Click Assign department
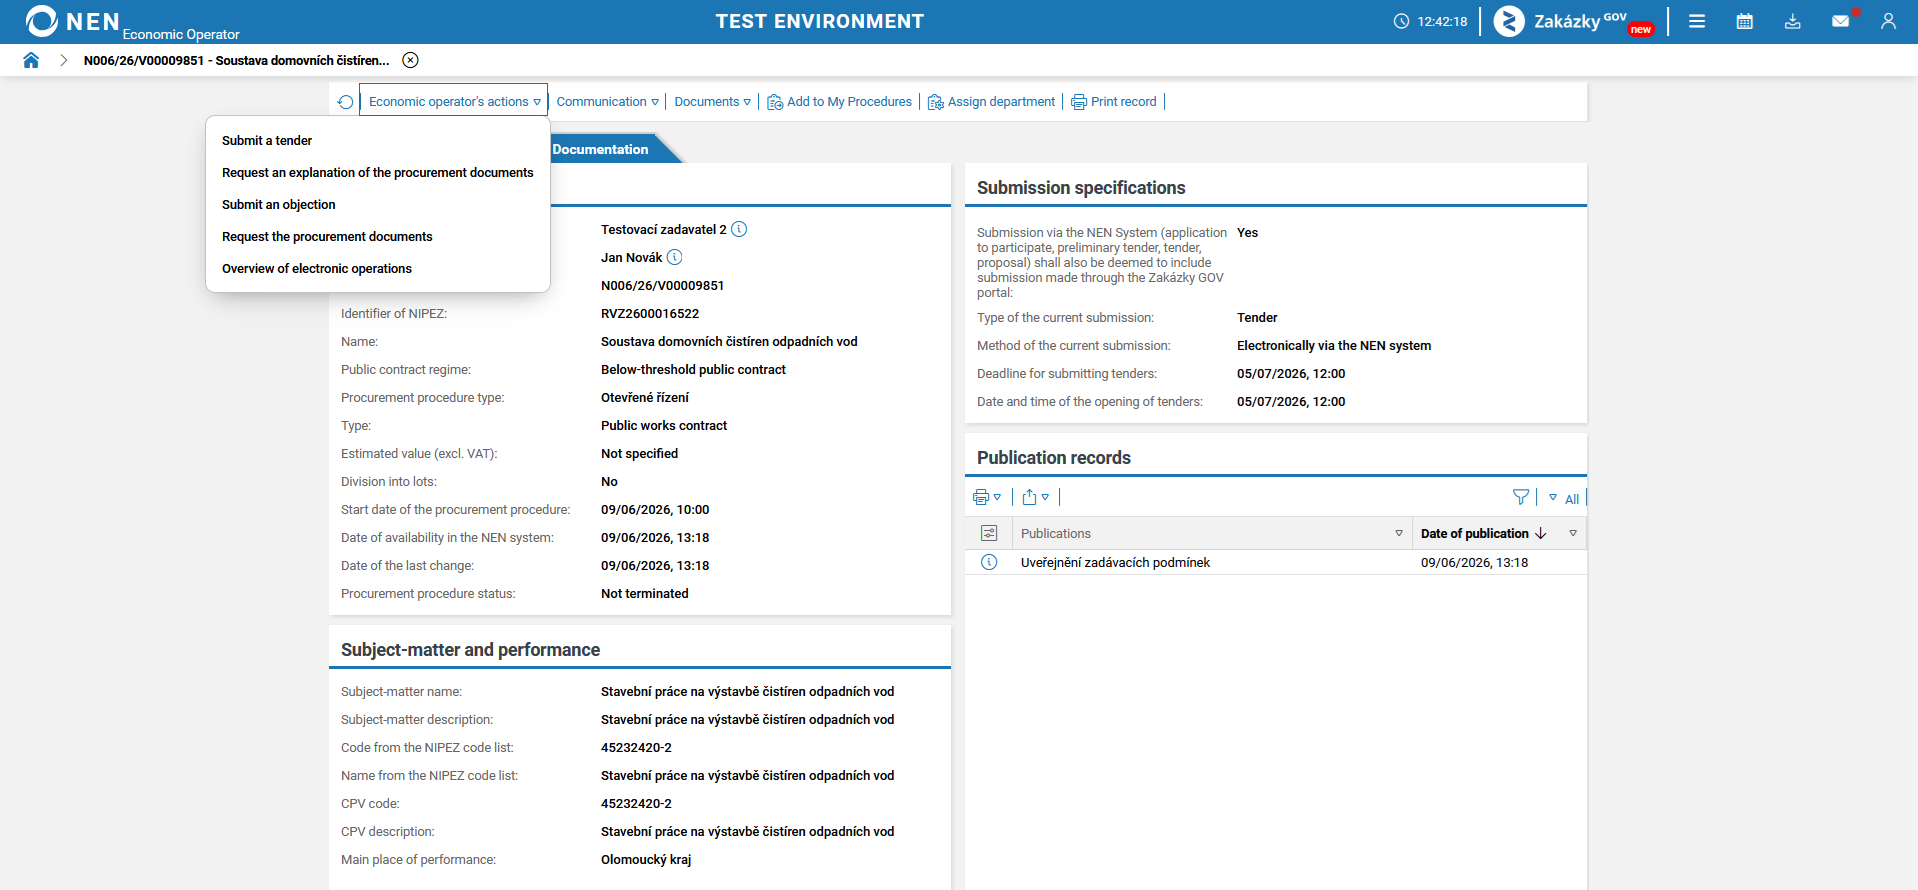 coord(1001,102)
